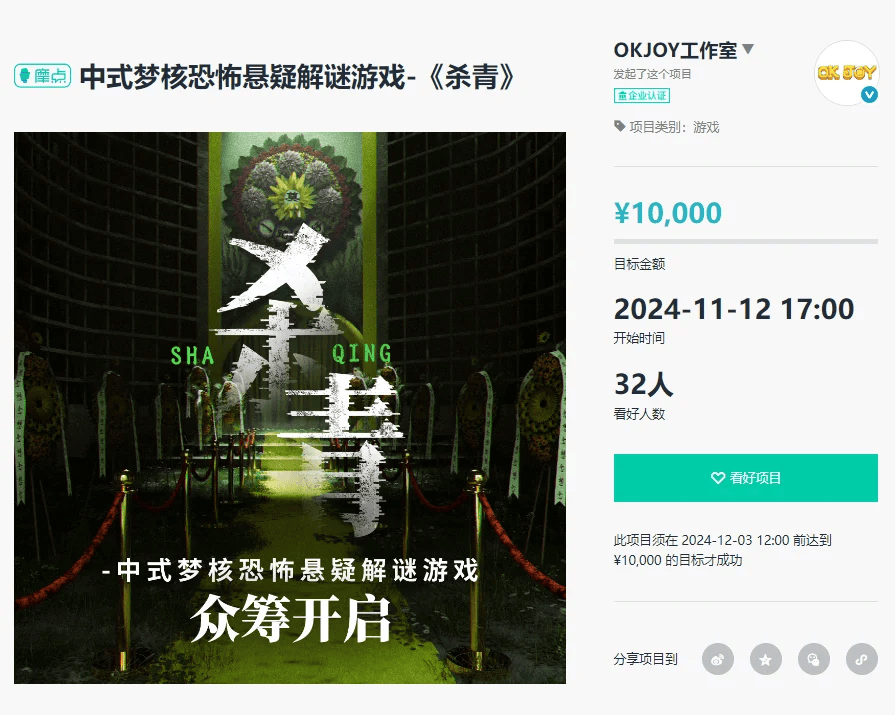Click the 2024-11-12 17:00 start time
895x715 pixels.
coord(734,309)
